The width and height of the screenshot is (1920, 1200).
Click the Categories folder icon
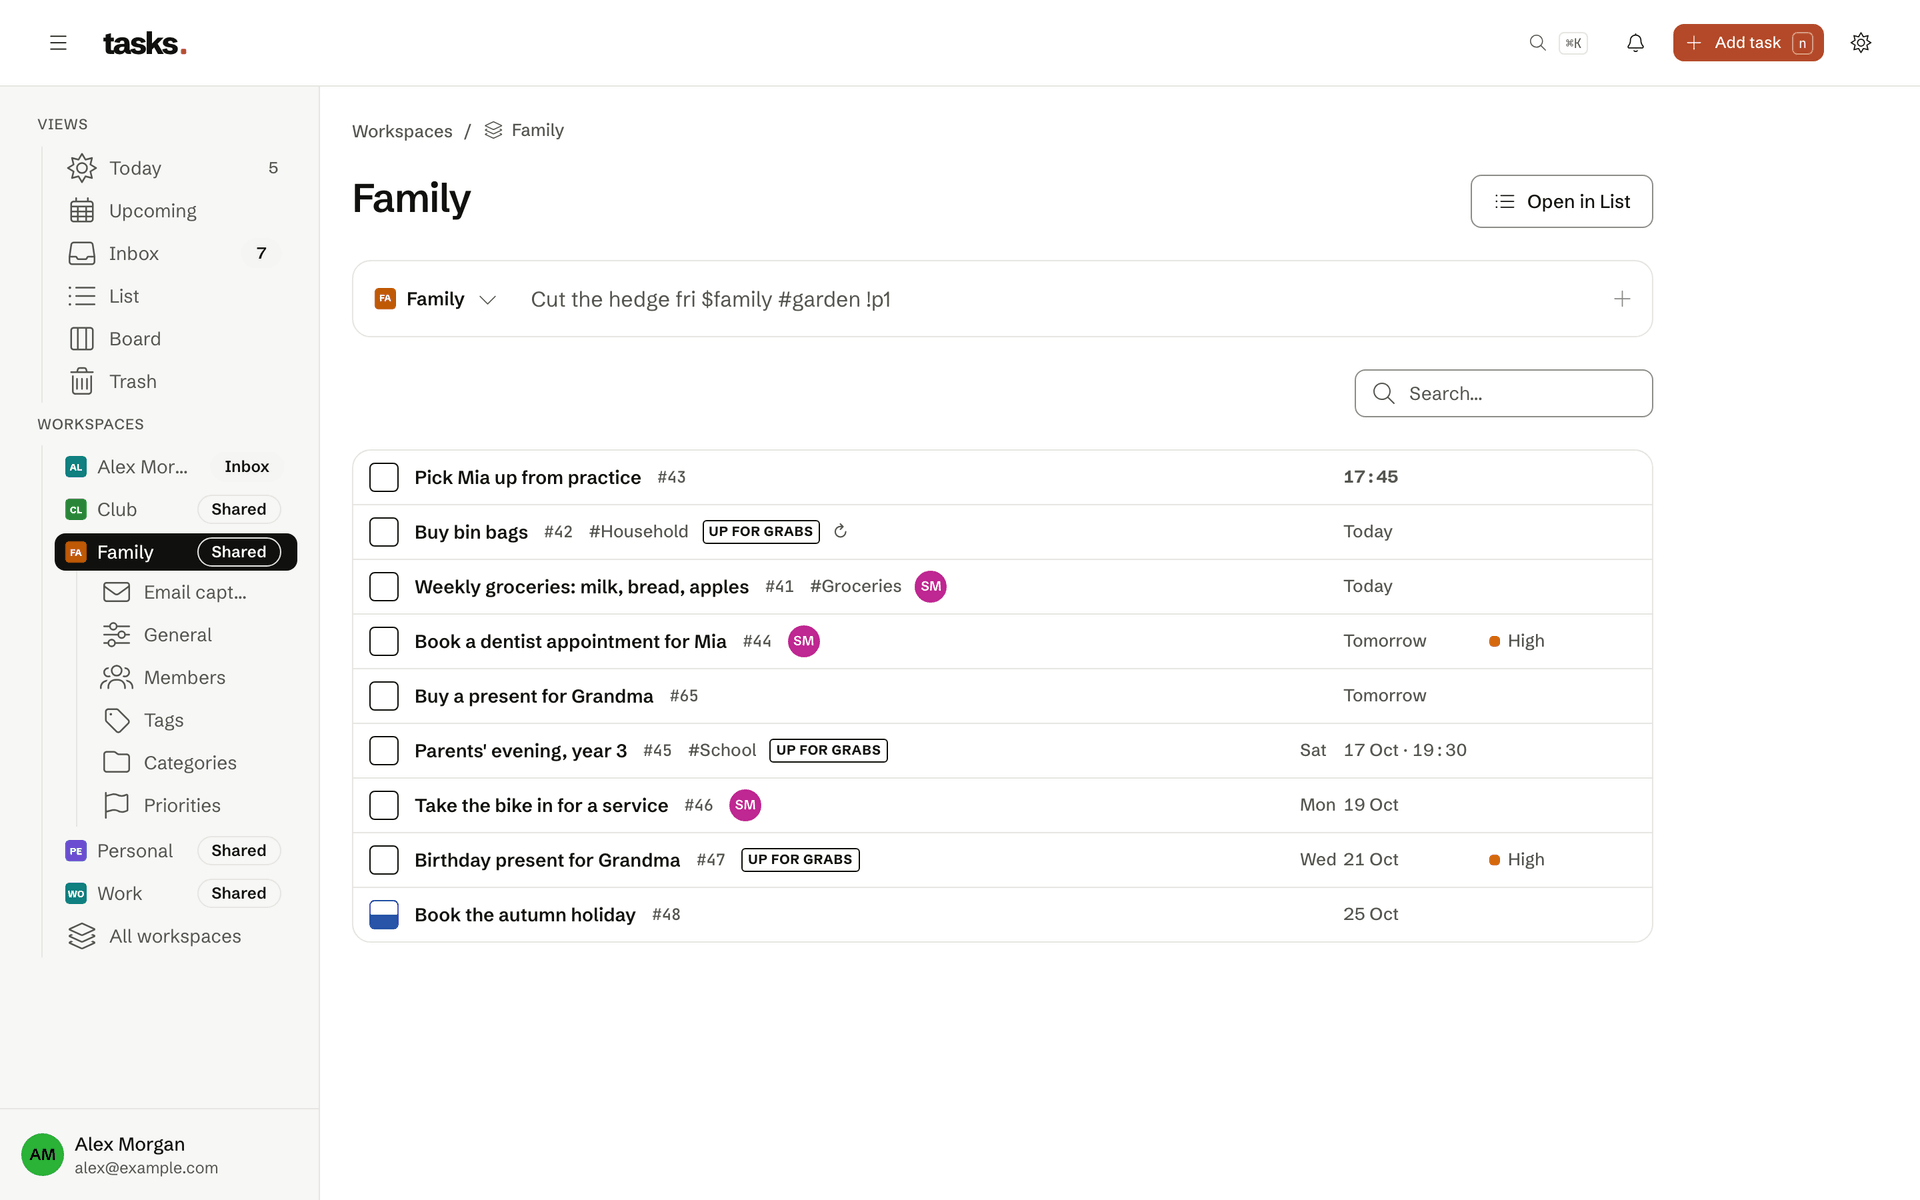(116, 763)
